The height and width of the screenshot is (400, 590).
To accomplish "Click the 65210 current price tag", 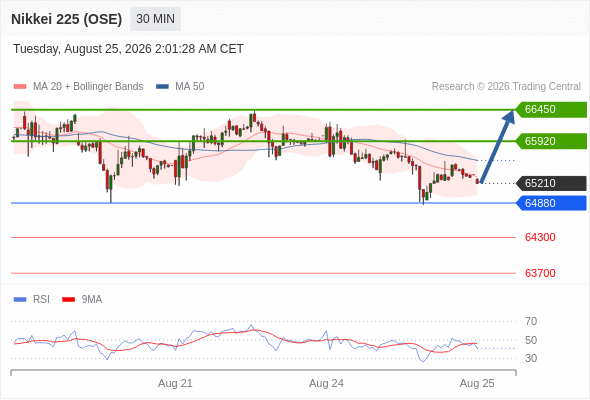I will tap(551, 183).
